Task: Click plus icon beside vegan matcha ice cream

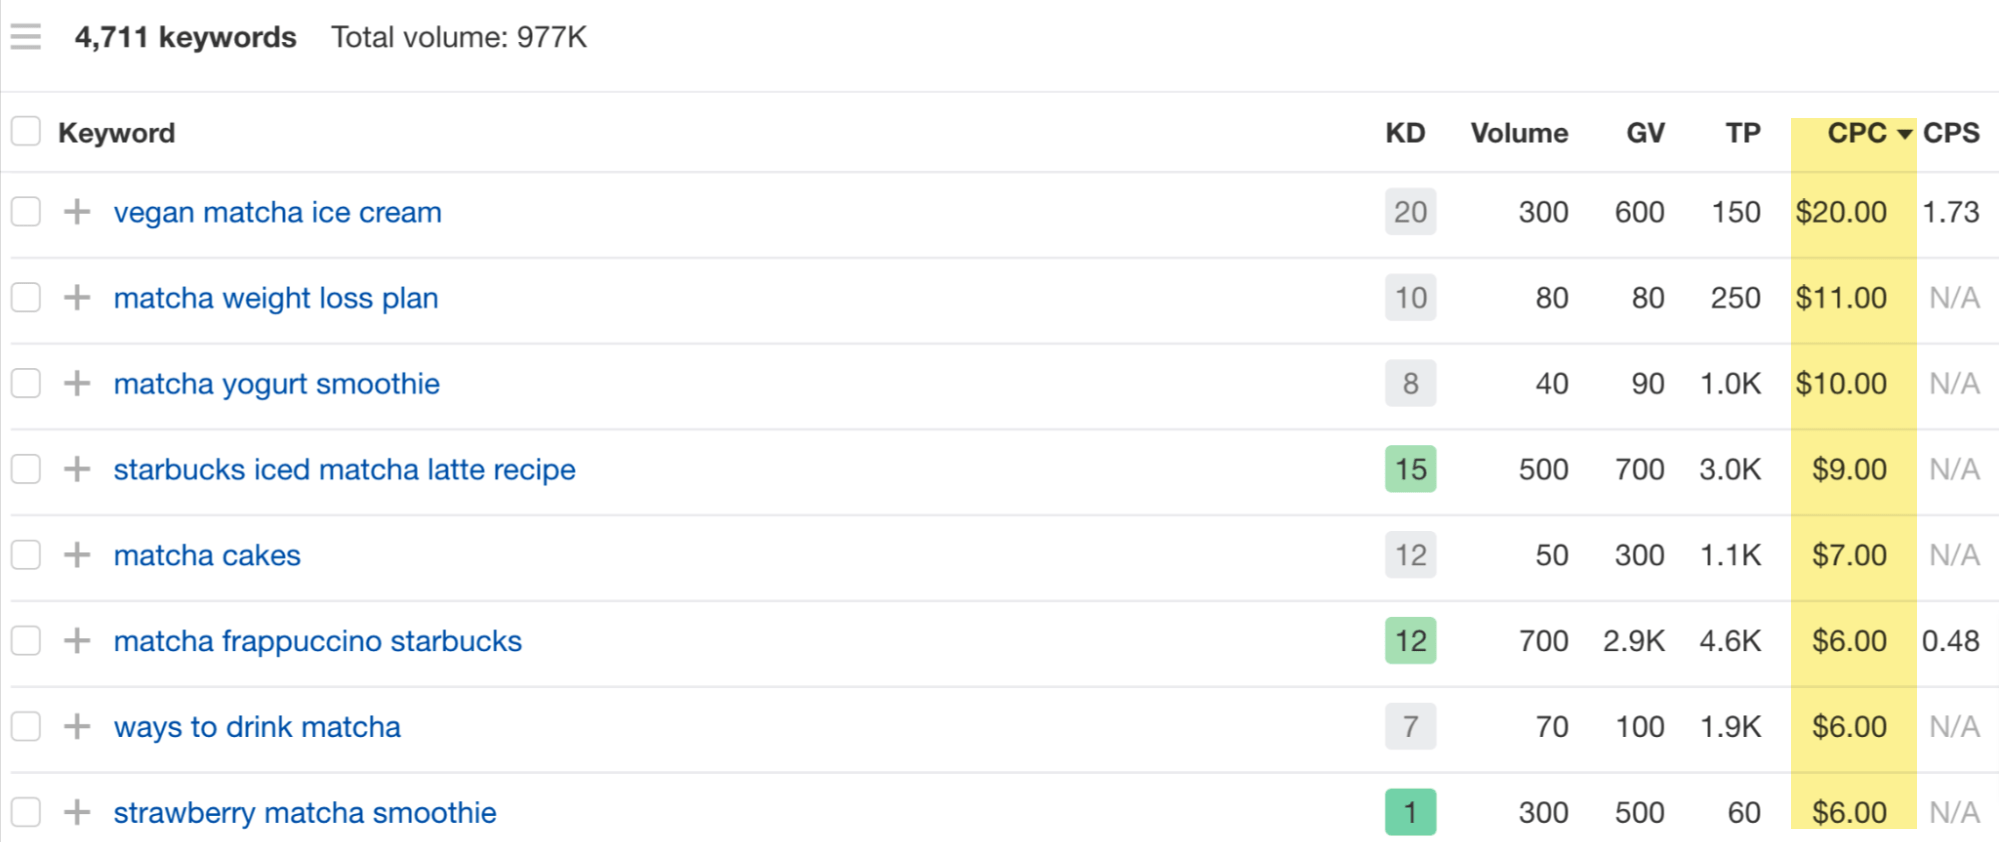Action: pyautogui.click(x=77, y=212)
